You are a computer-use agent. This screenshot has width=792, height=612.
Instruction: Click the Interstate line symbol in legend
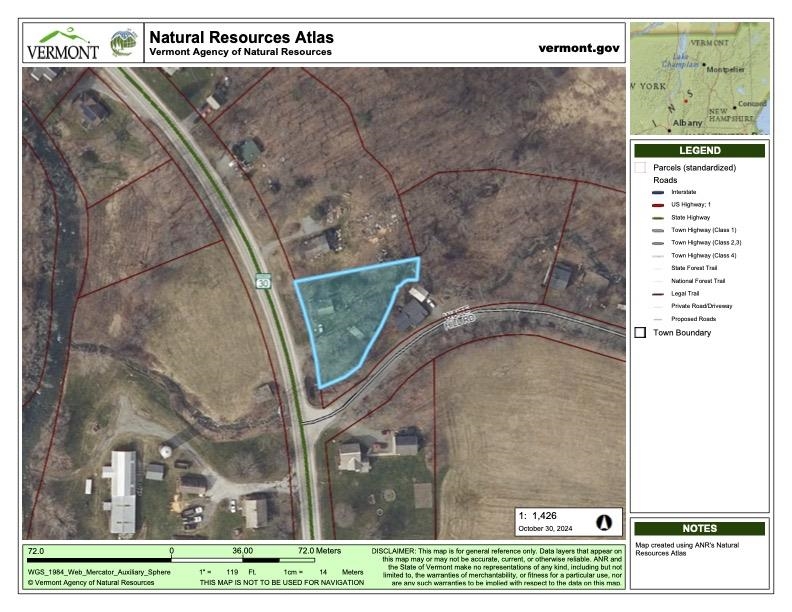pos(656,192)
